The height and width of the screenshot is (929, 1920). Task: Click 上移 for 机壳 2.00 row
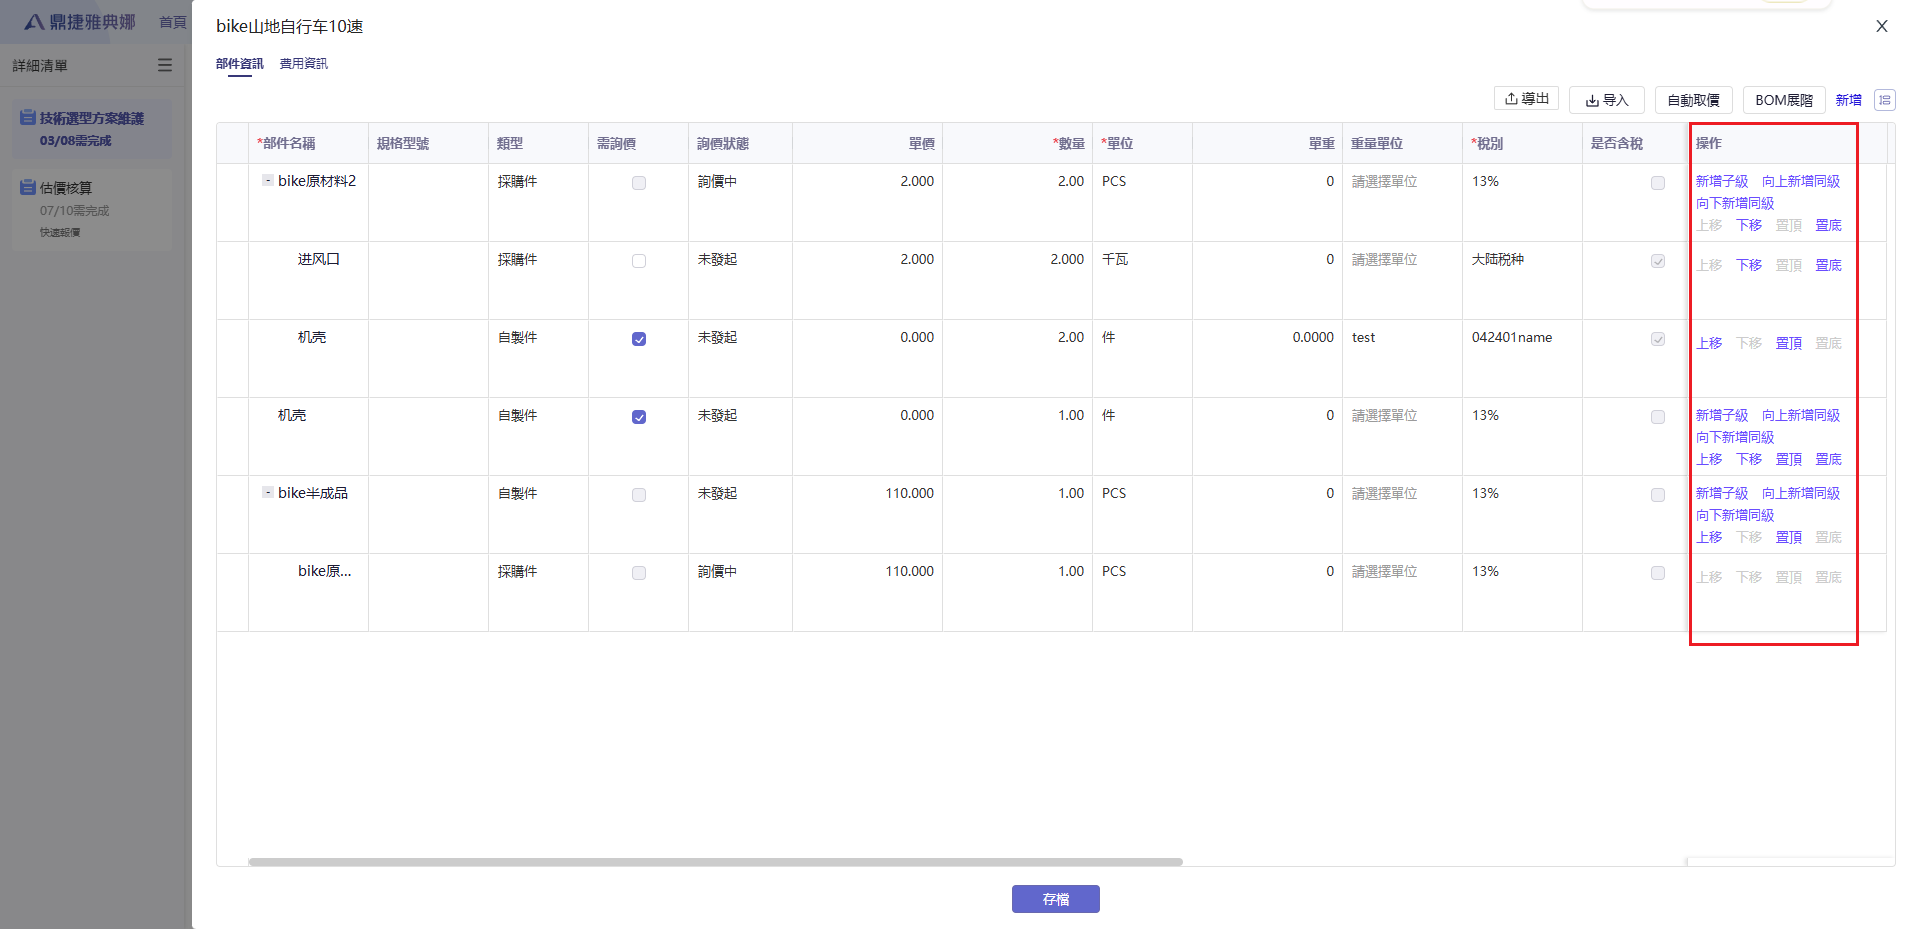coord(1709,343)
